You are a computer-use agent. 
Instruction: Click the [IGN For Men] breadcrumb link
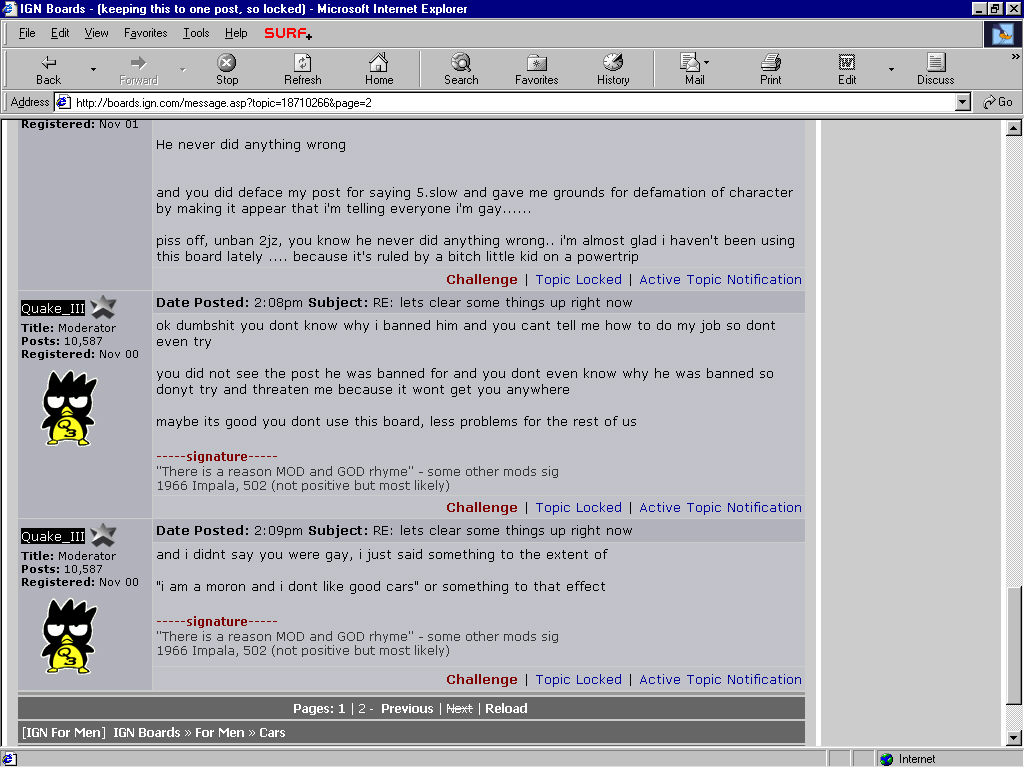[x=63, y=733]
